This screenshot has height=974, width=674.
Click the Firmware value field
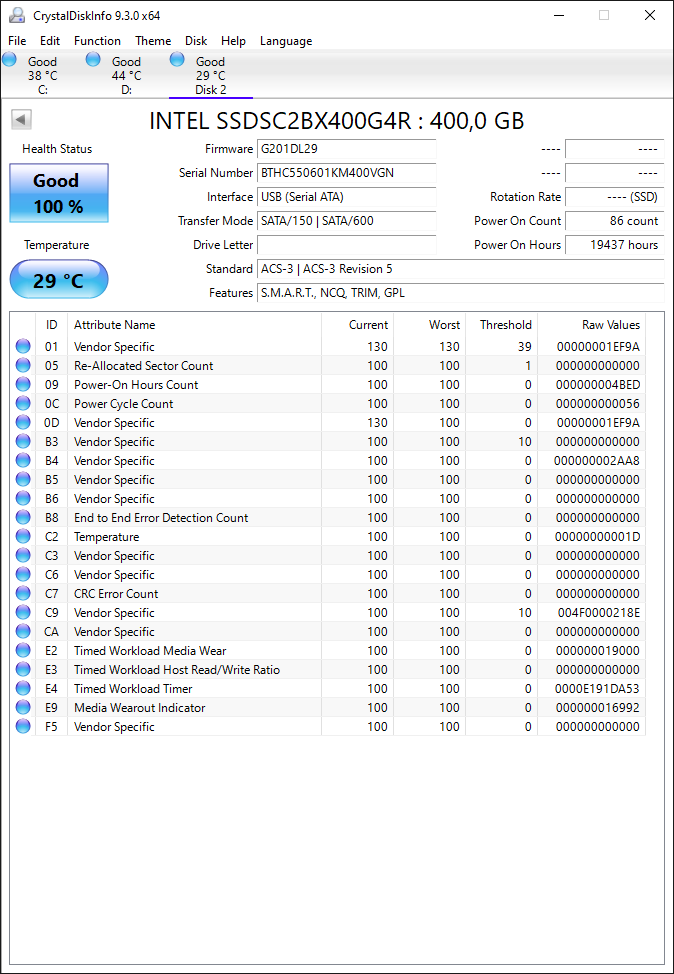347,149
